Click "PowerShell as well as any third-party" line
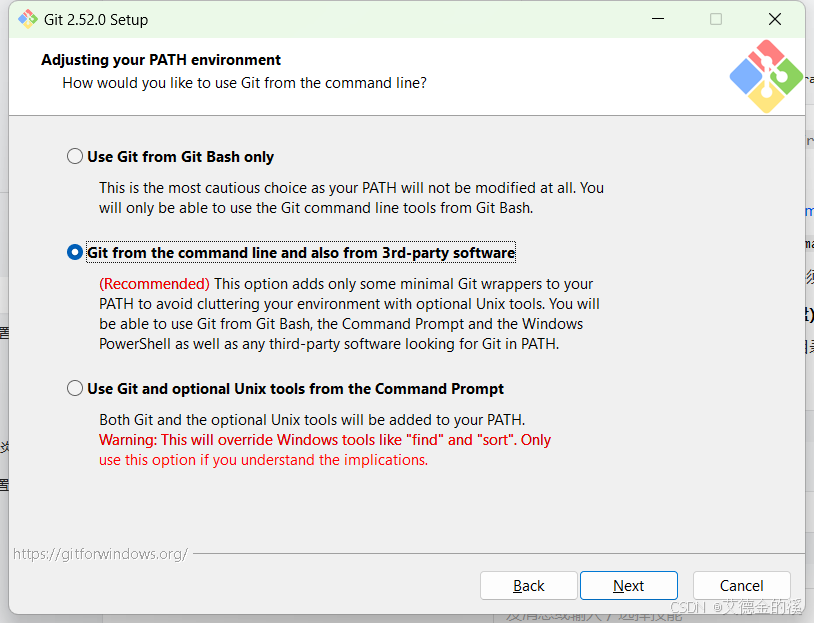Viewport: 814px width, 623px height. point(329,344)
